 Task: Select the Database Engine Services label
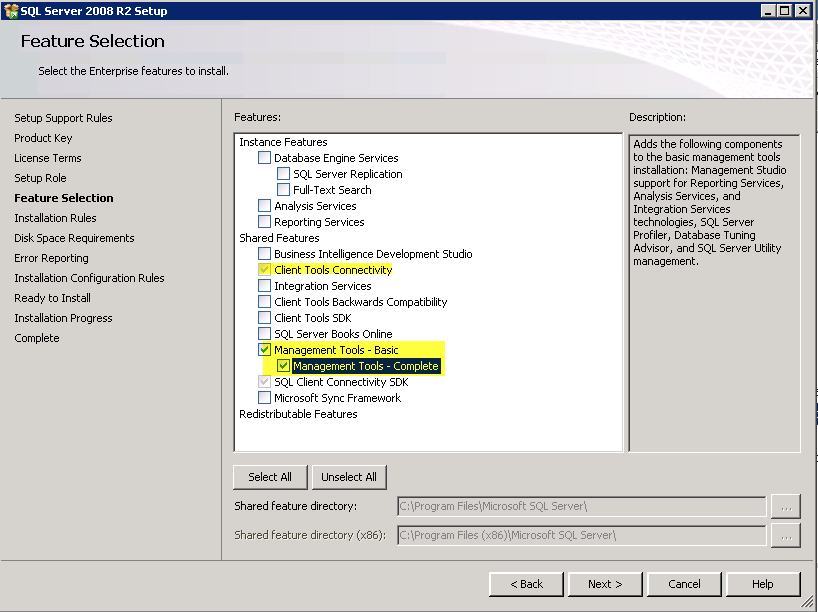[336, 158]
